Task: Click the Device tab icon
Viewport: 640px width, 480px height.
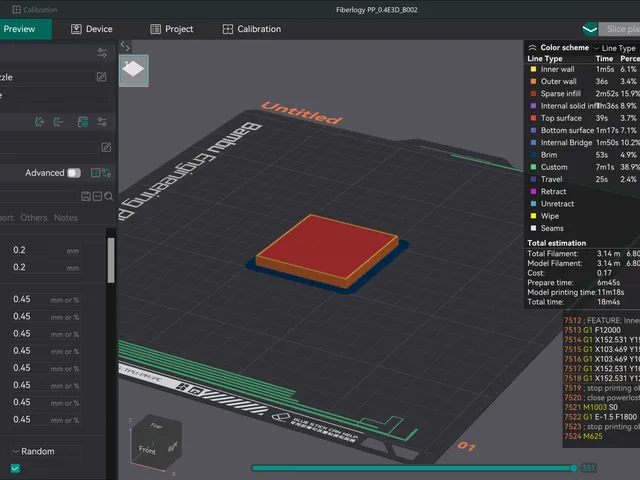Action: point(76,29)
